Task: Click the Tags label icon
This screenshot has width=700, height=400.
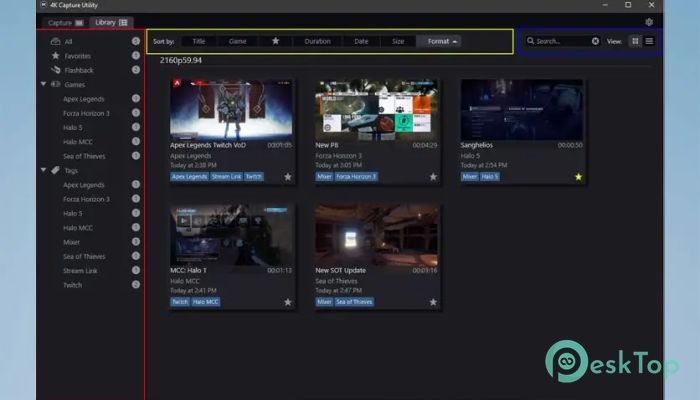Action: (x=56, y=170)
